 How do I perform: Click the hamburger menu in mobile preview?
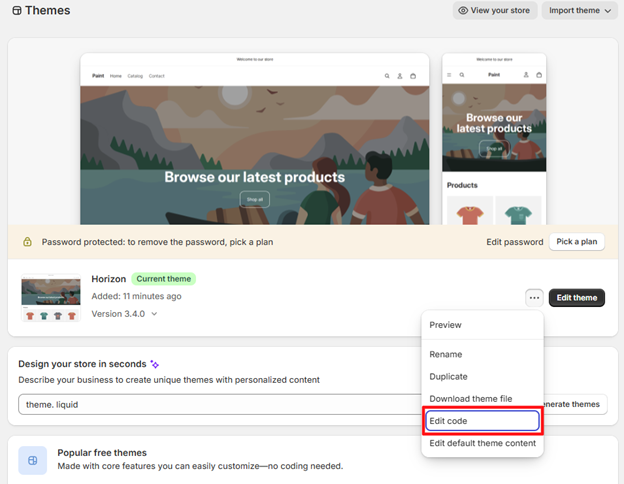449,75
